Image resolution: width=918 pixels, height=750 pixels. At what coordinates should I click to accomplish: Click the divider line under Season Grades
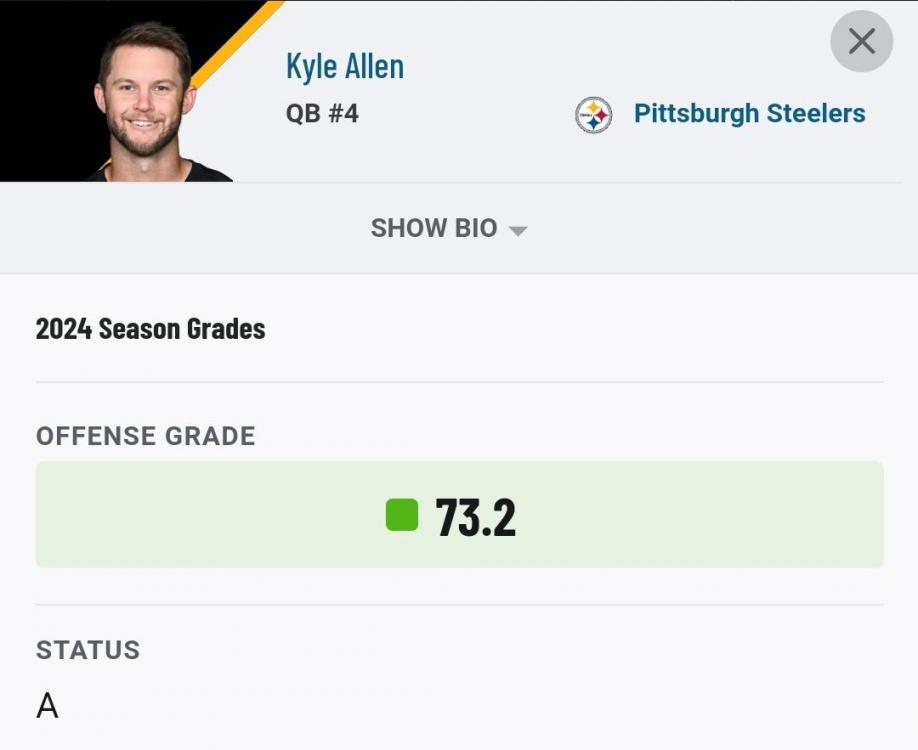pos(459,382)
